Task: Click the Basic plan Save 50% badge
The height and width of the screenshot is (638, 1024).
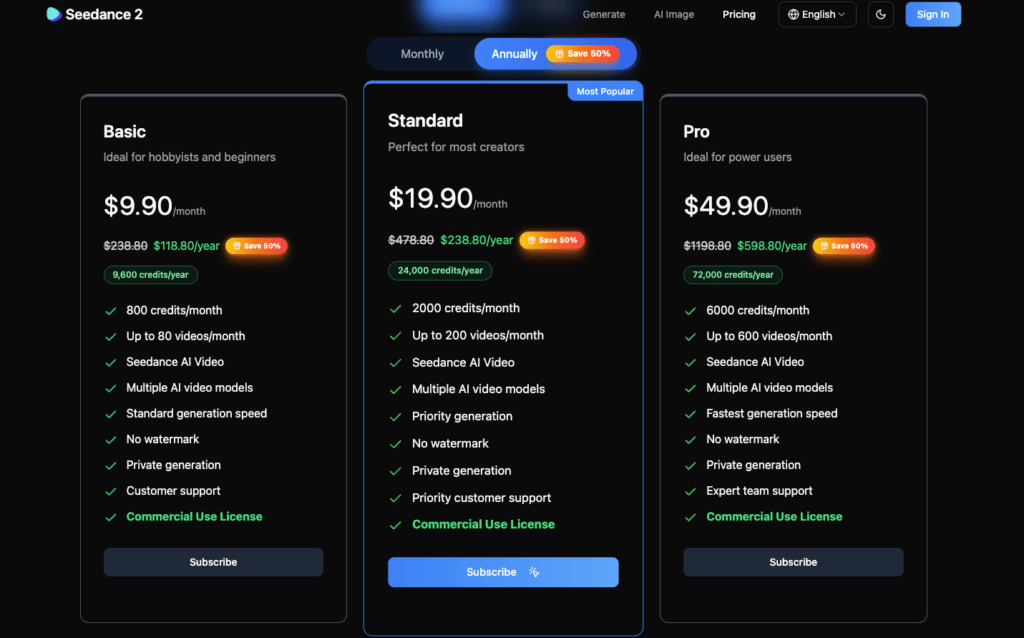Action: pyautogui.click(x=256, y=246)
